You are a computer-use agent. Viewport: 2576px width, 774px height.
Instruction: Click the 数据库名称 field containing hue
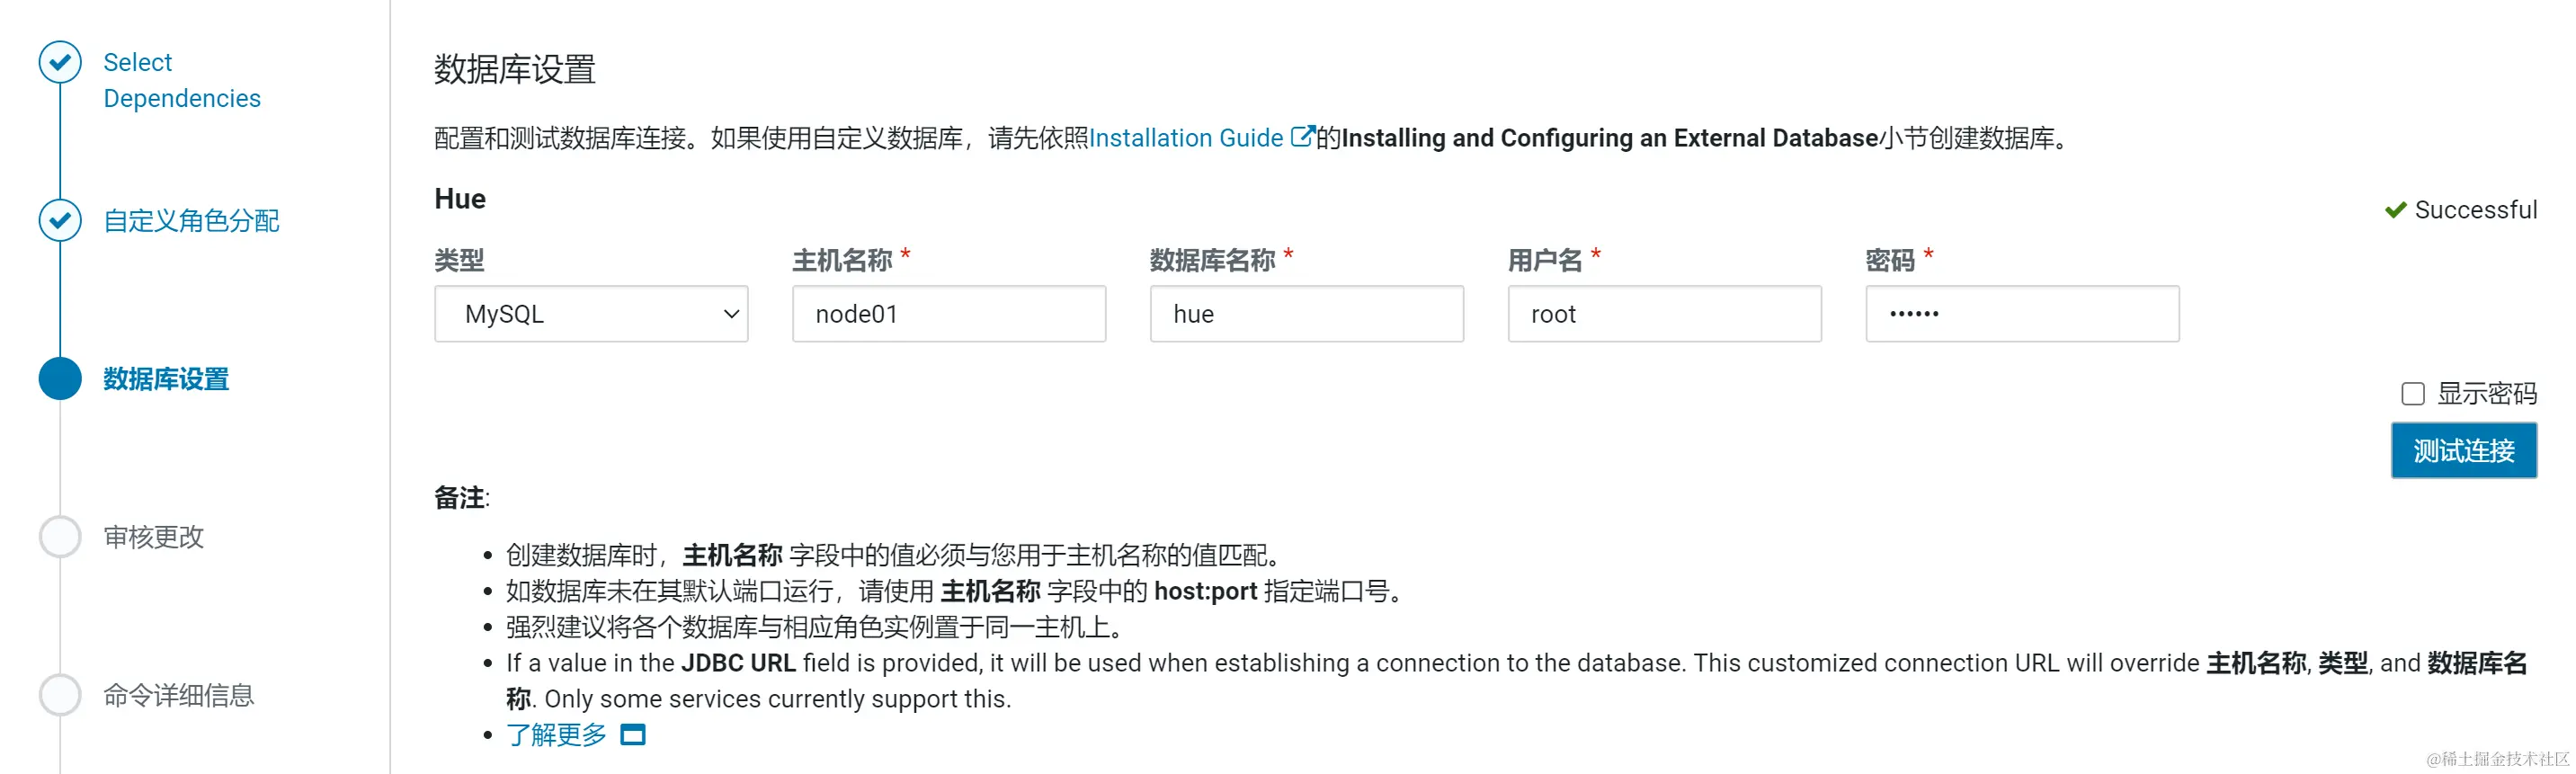(x=1306, y=314)
